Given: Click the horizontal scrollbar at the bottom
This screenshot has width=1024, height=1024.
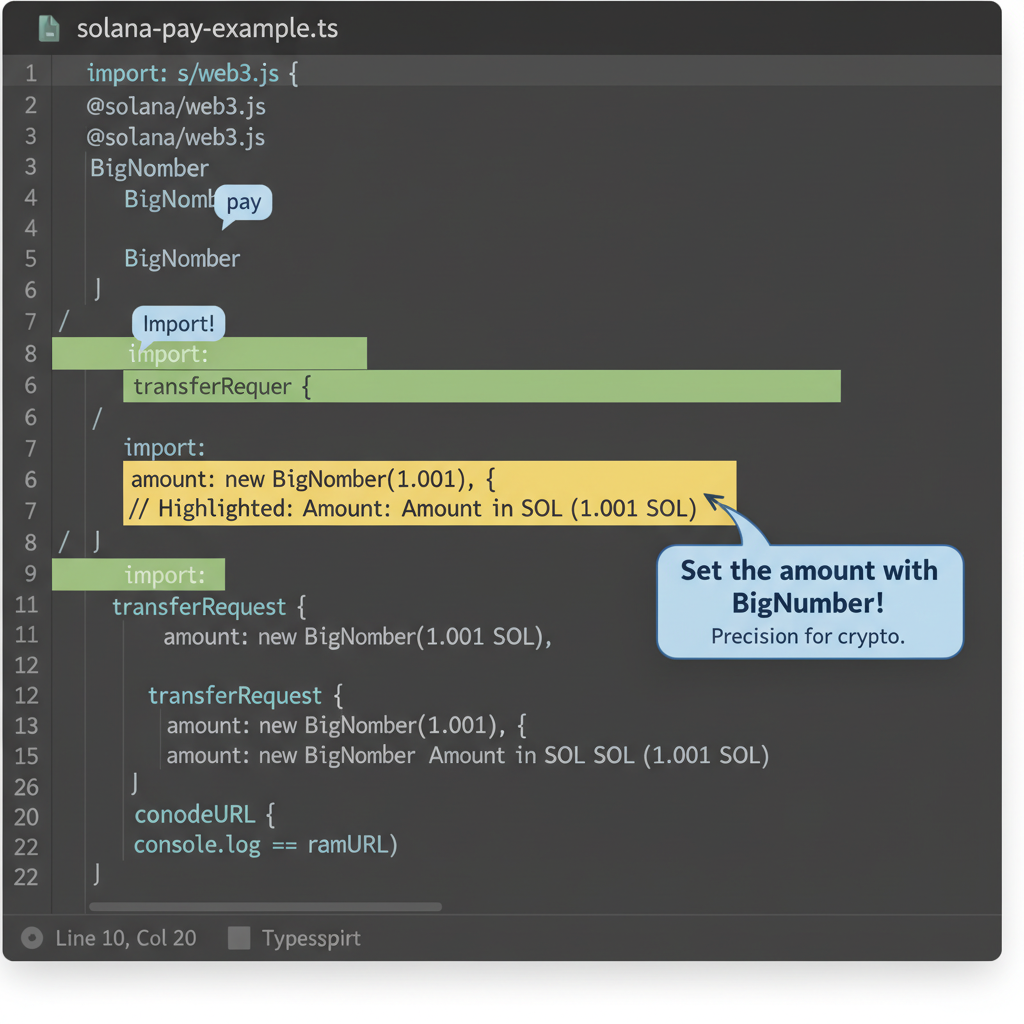Looking at the screenshot, I should click(265, 906).
